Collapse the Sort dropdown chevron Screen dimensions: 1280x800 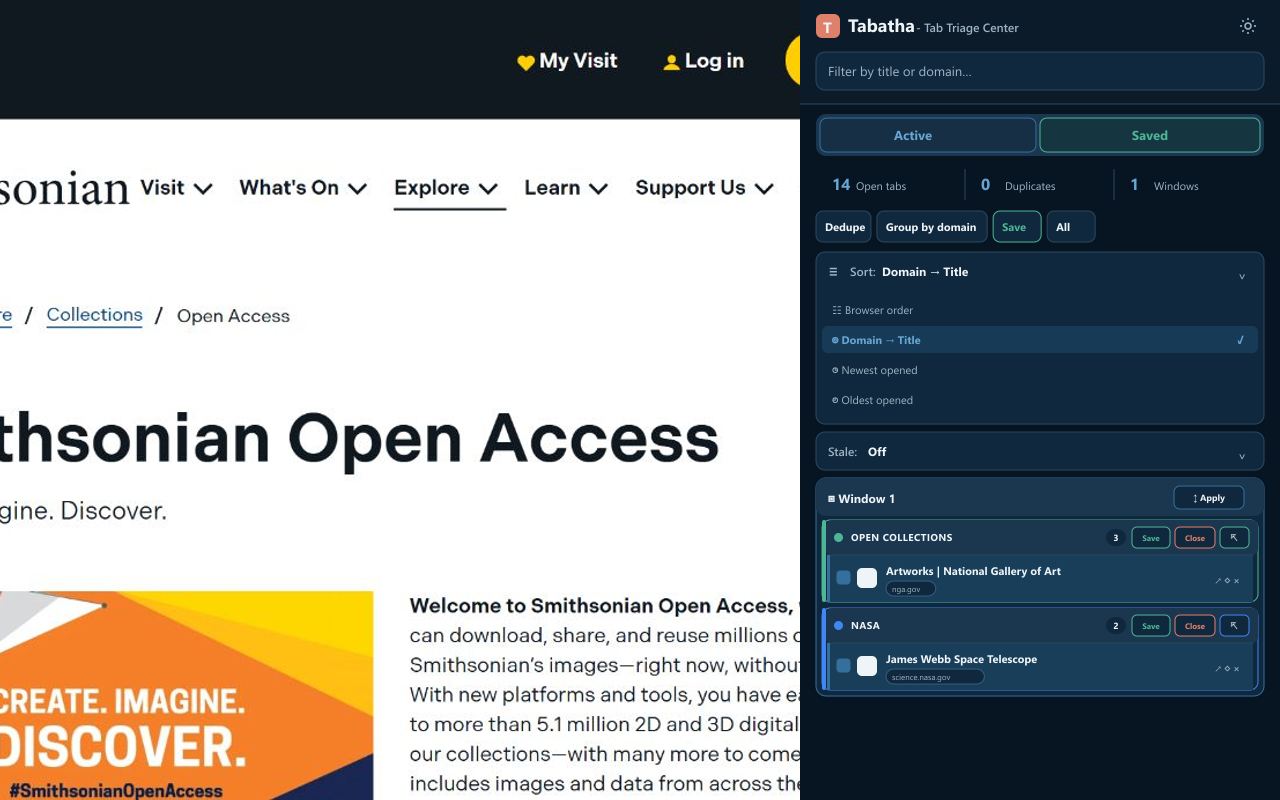[x=1242, y=276]
